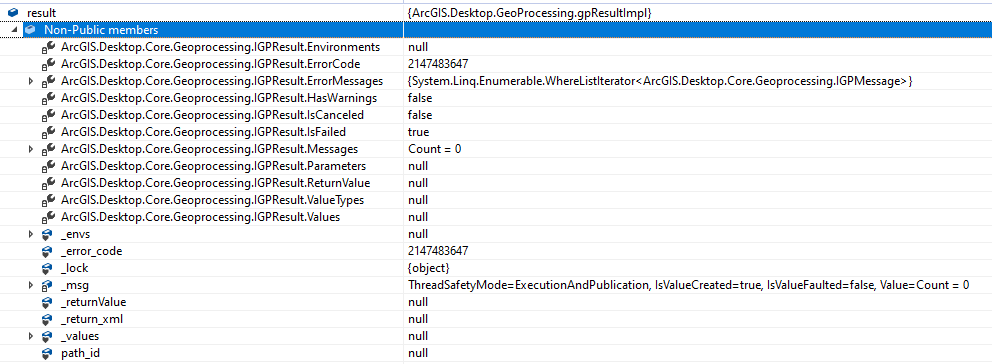The width and height of the screenshot is (992, 364).
Task: Click the IGPResult.Messages property icon
Action: tap(48, 149)
